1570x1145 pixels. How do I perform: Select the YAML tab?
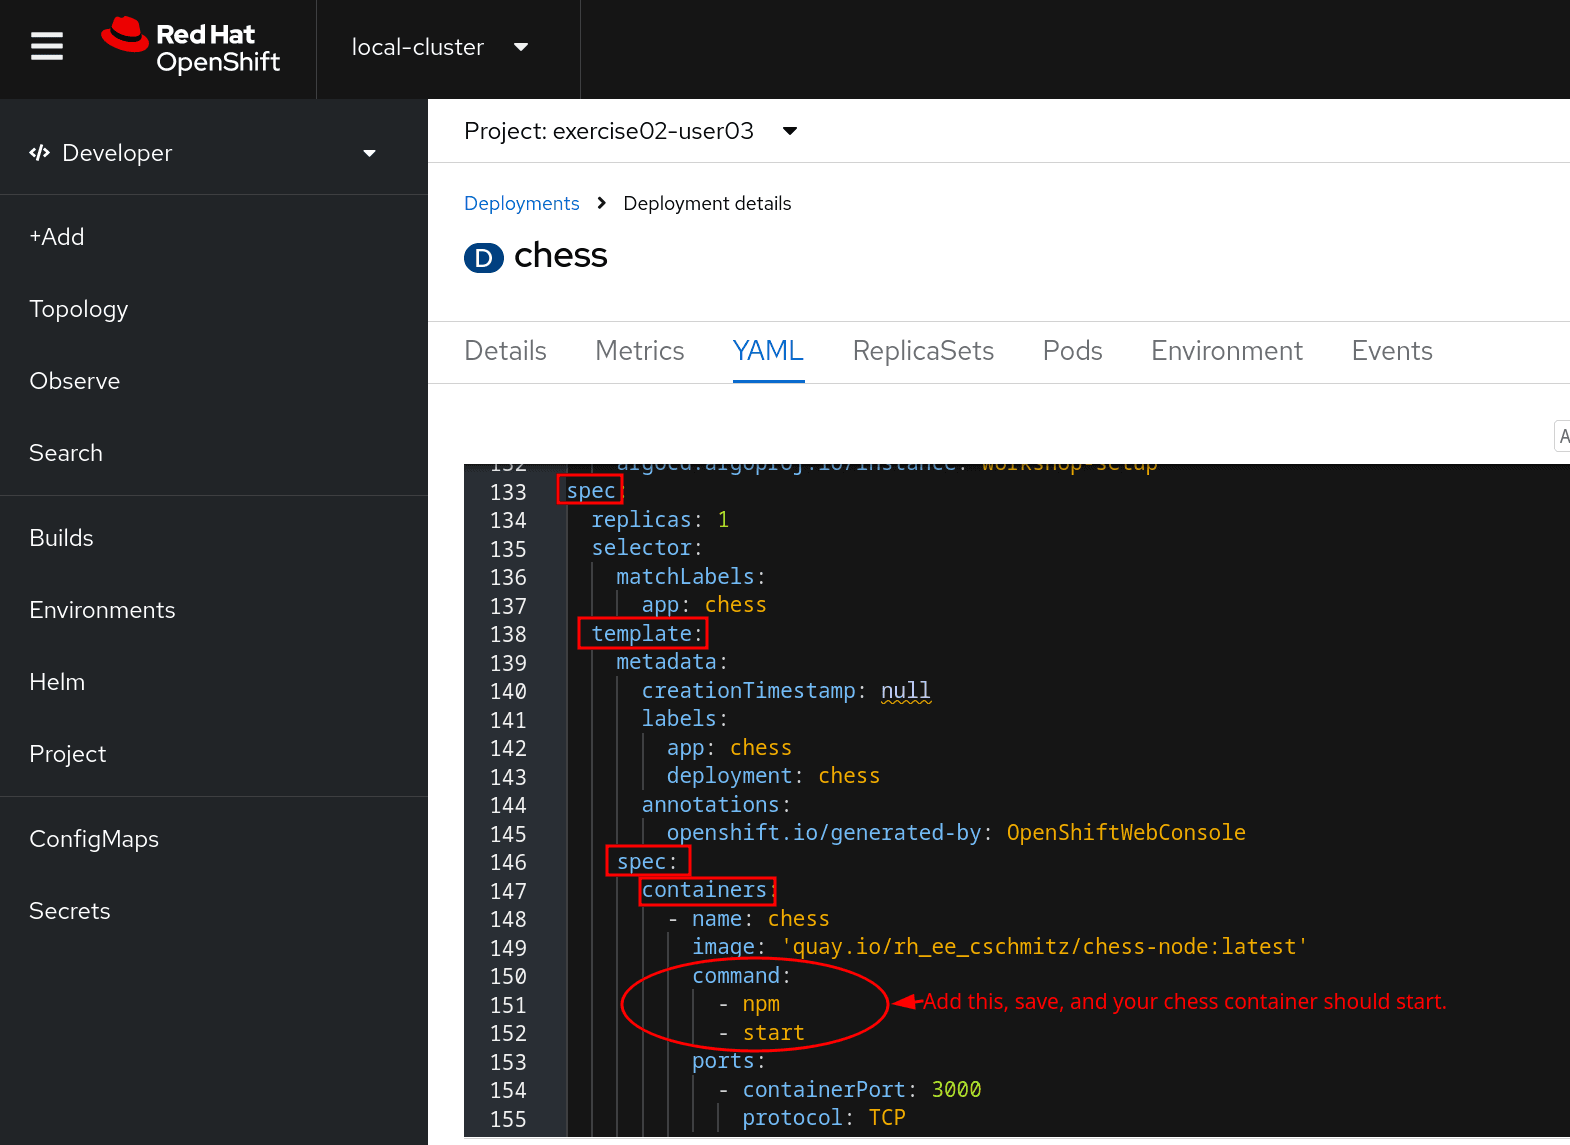(x=768, y=351)
